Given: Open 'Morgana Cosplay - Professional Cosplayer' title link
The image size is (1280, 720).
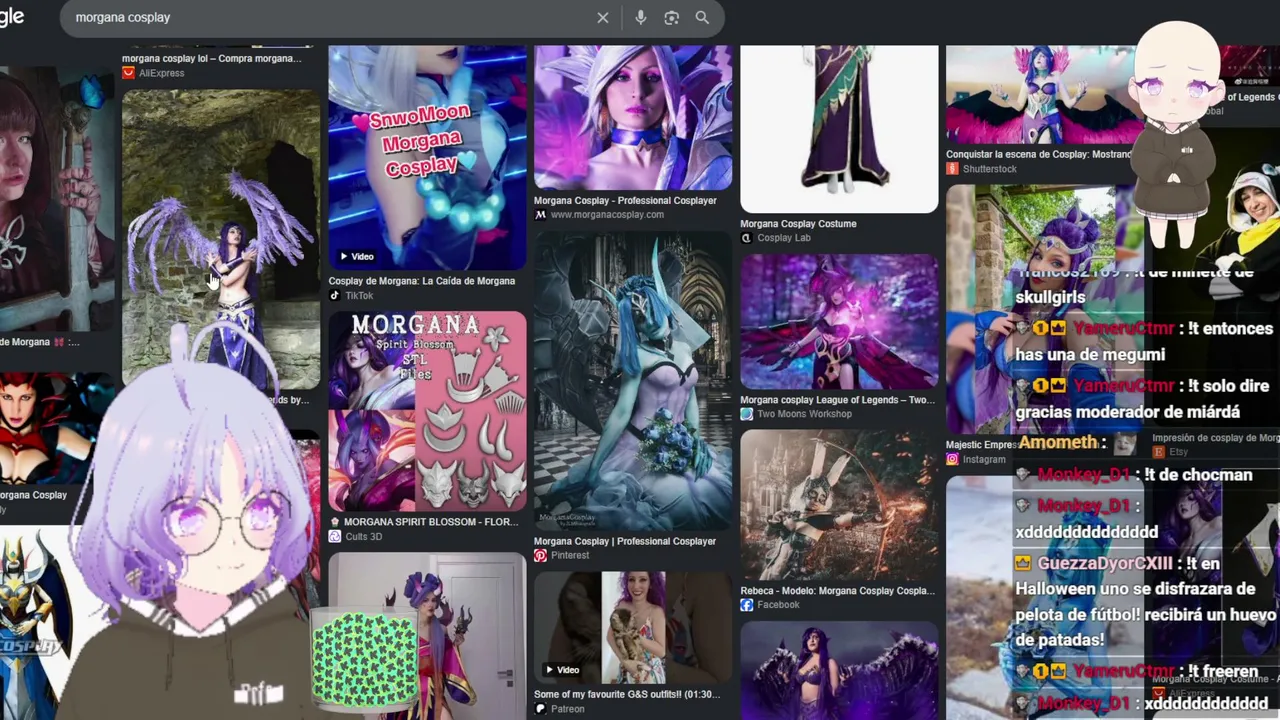Looking at the screenshot, I should click(x=625, y=201).
